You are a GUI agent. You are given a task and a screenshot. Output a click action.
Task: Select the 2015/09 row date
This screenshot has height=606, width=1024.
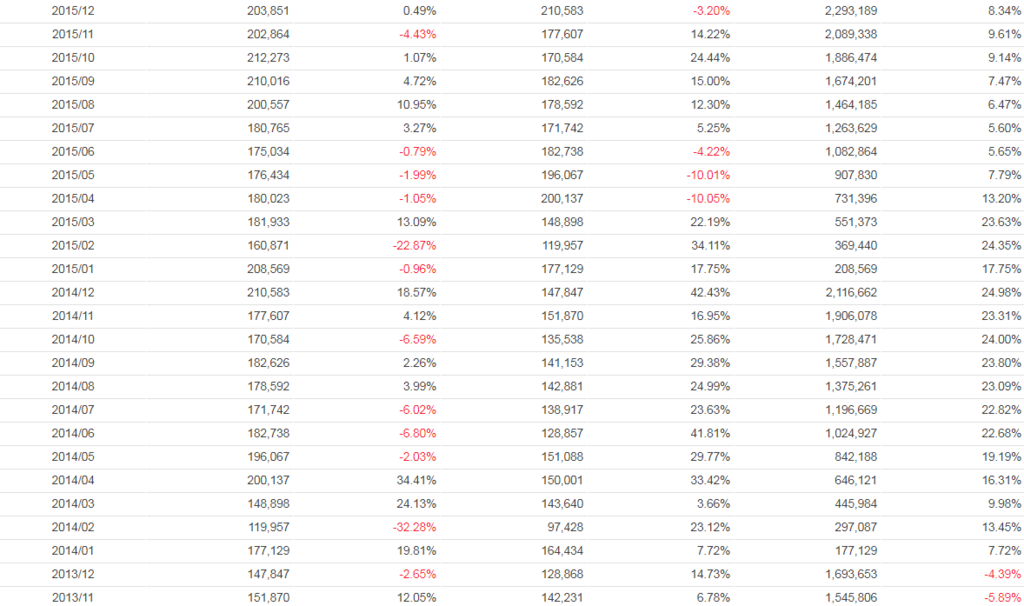pos(72,81)
